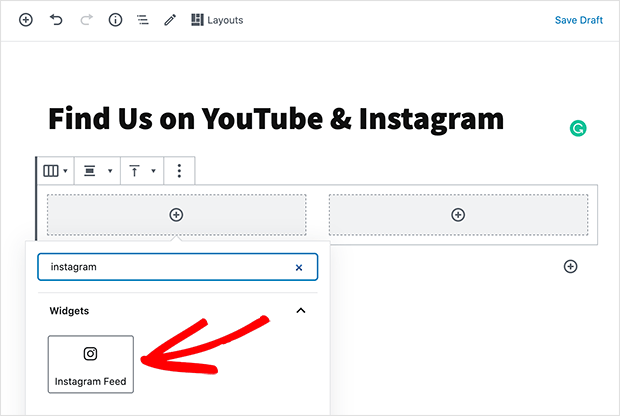
Task: Click the redo arrow icon
Action: pyautogui.click(x=86, y=20)
